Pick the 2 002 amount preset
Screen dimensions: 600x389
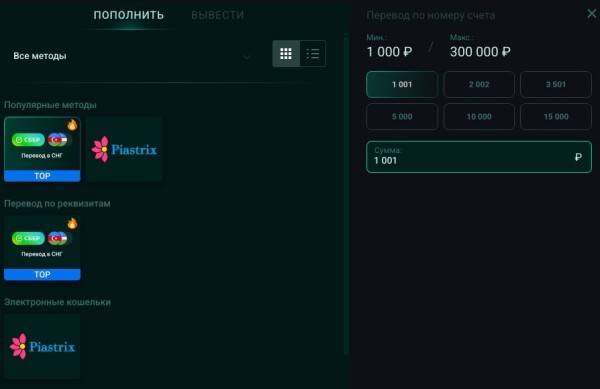coord(479,84)
